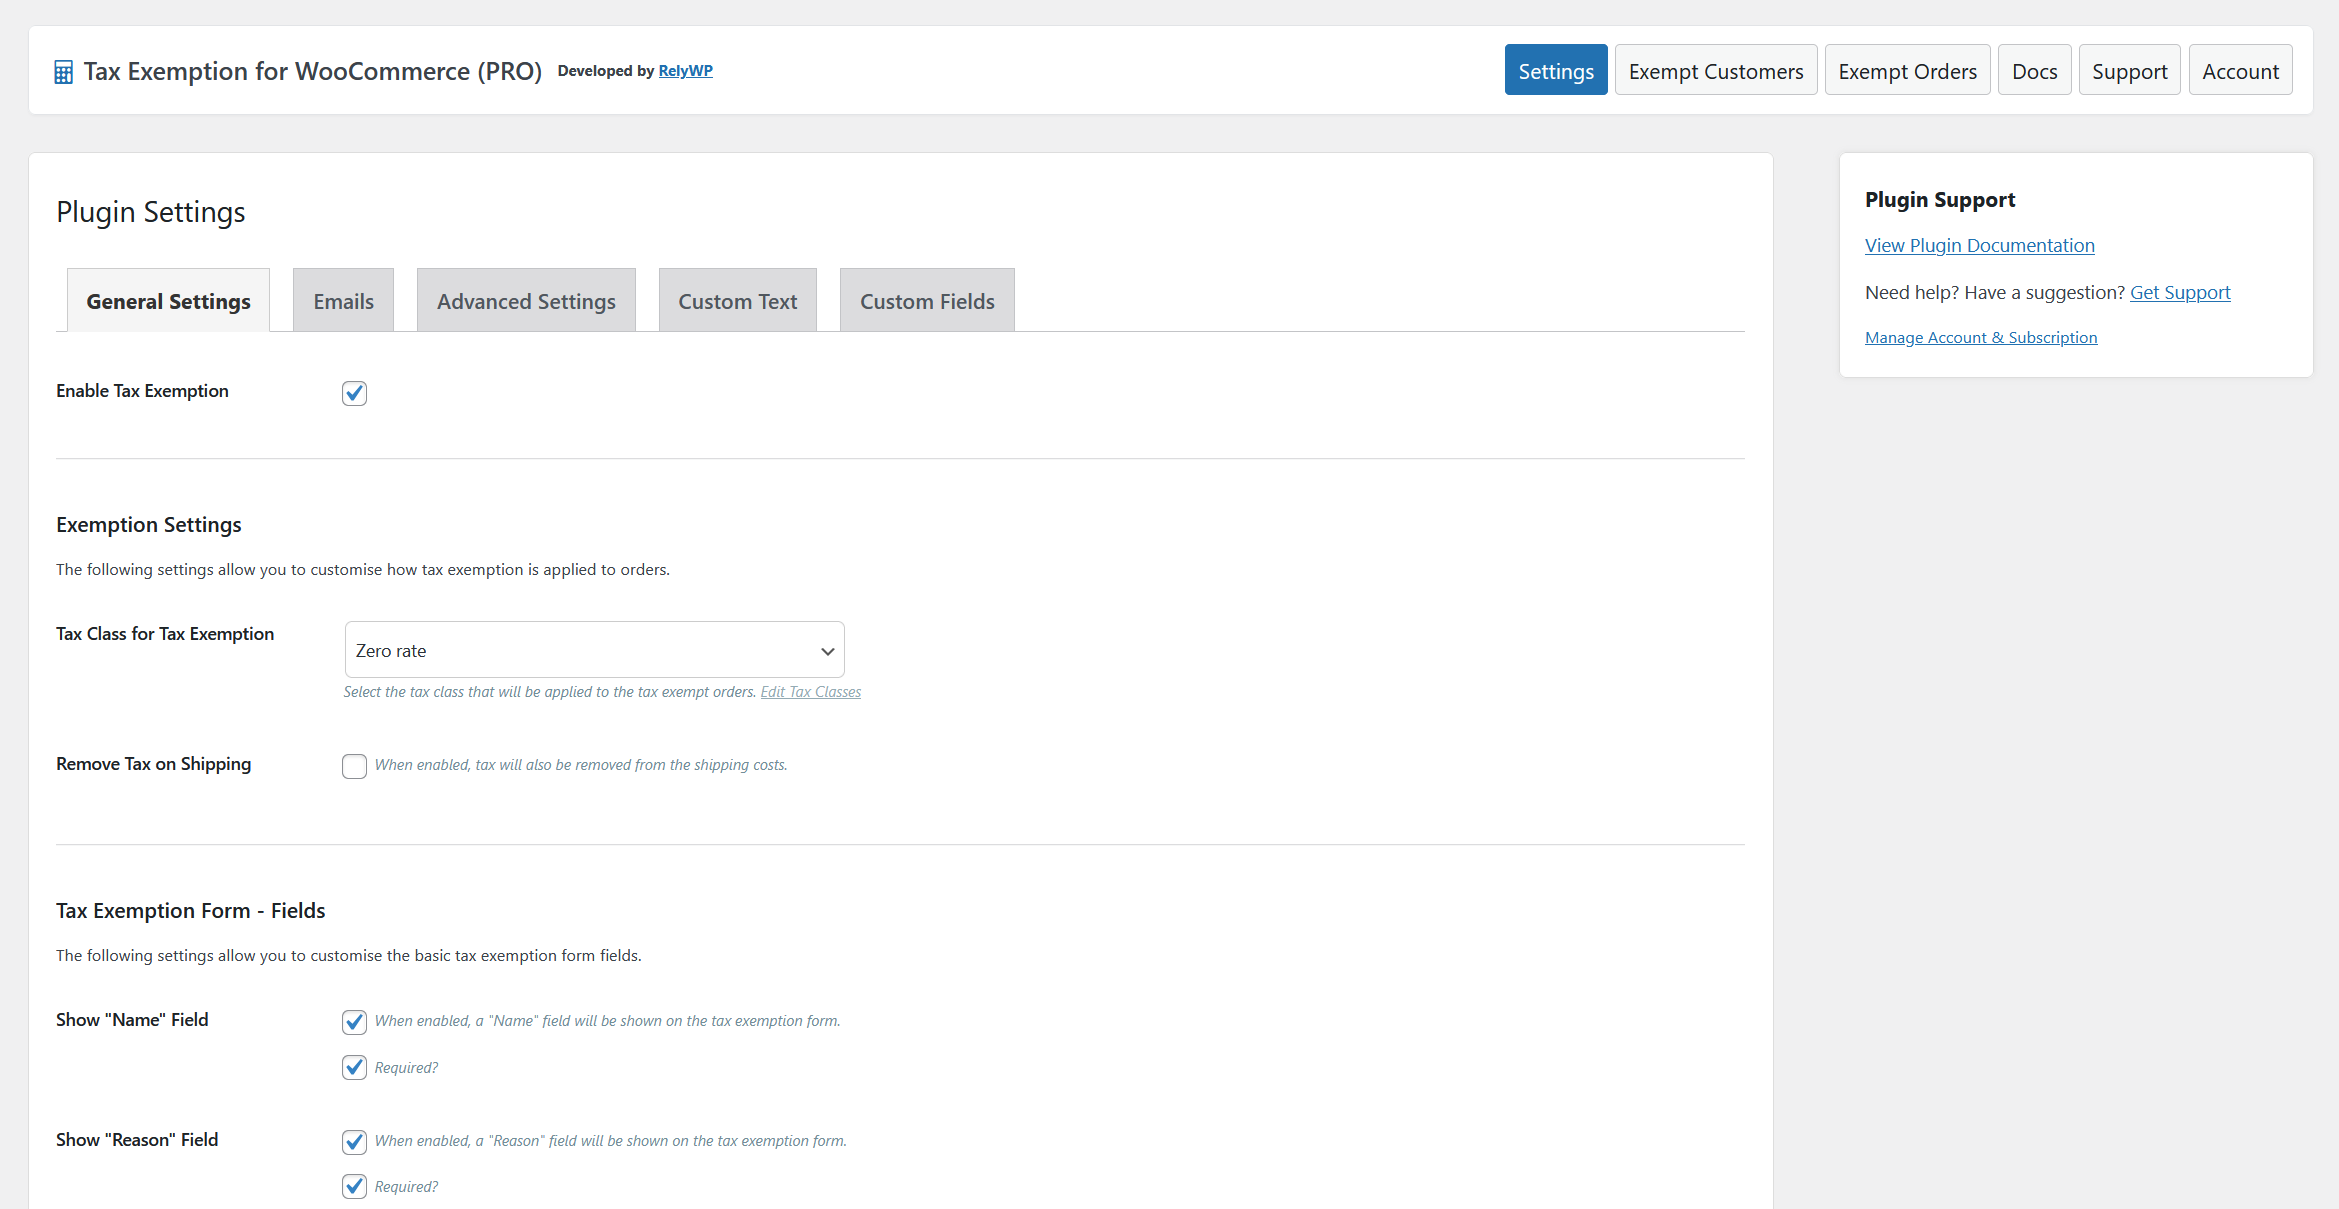Open Manage Account & Subscription
2339x1209 pixels.
(x=1981, y=337)
